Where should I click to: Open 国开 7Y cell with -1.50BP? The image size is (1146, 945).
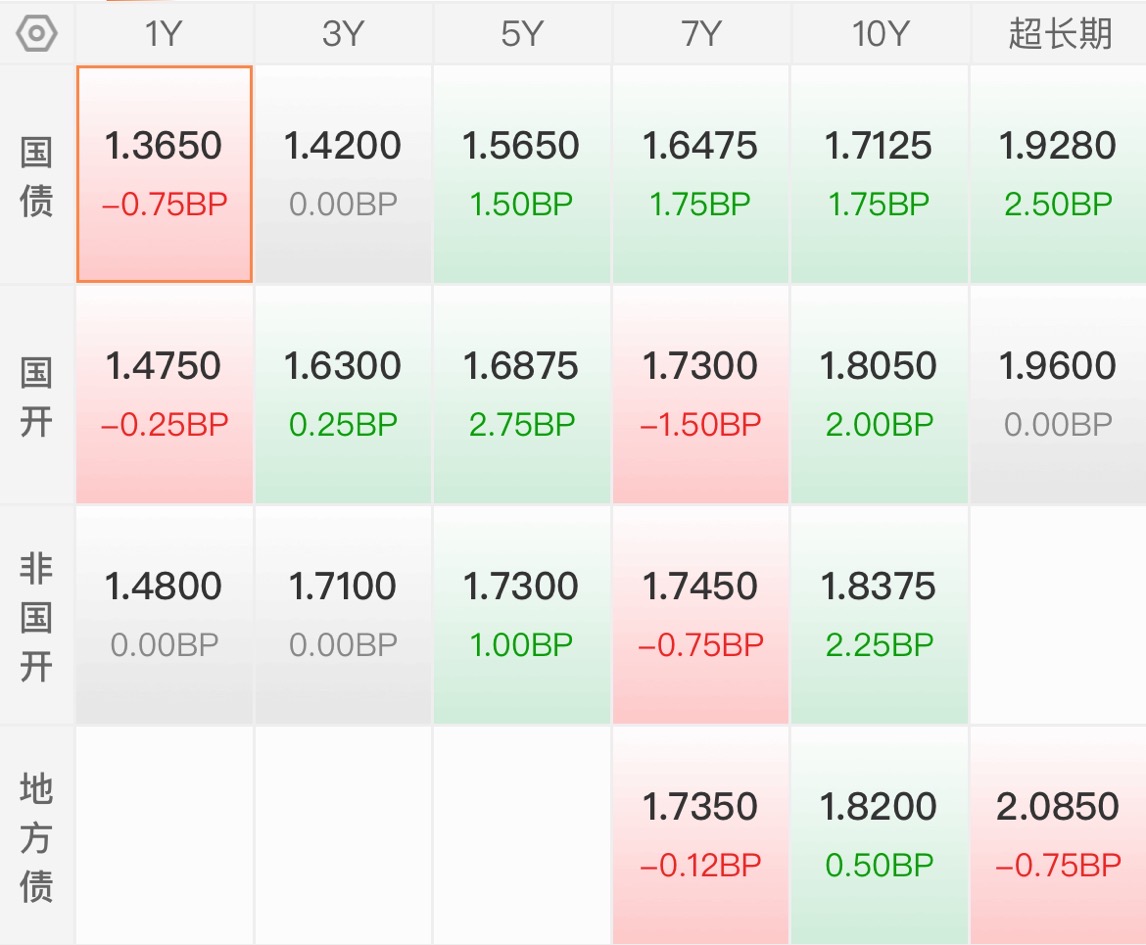[x=701, y=395]
